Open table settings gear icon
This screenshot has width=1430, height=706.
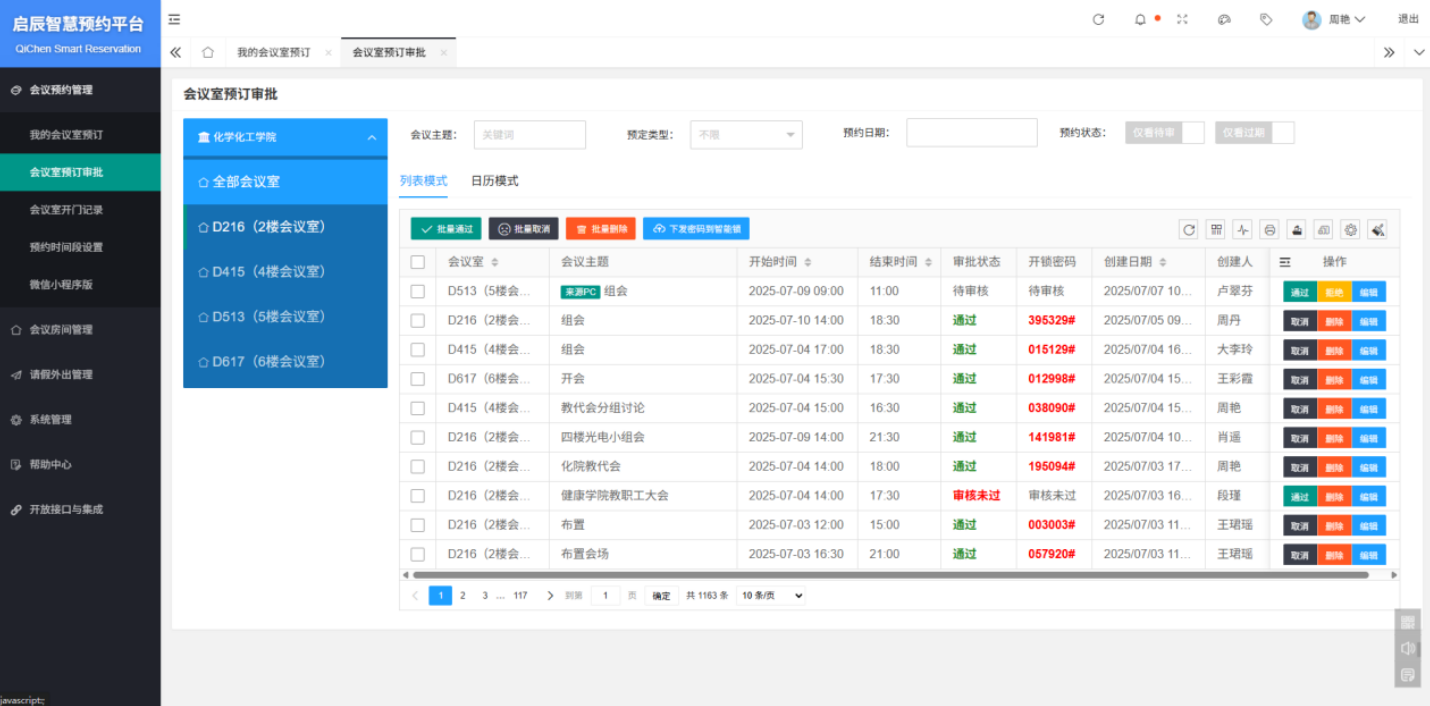pos(1350,230)
